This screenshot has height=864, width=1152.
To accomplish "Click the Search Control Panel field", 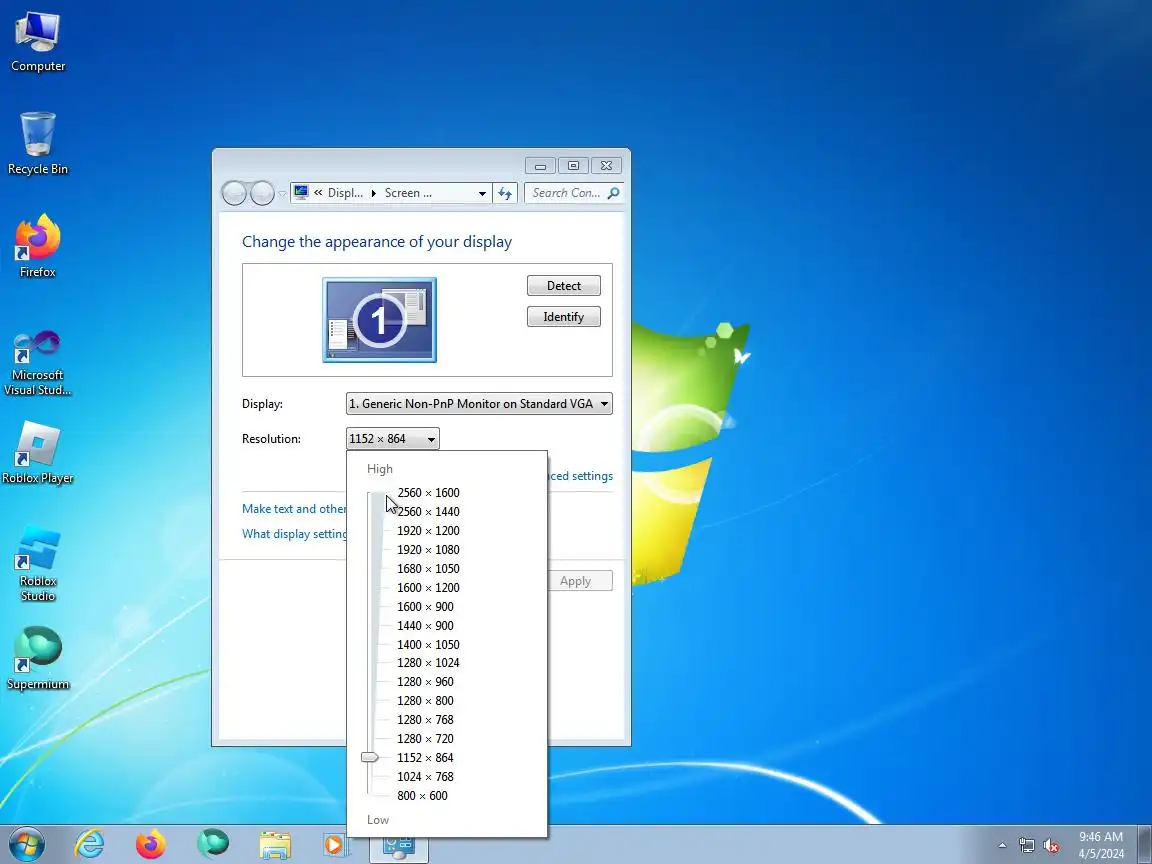I will (574, 193).
